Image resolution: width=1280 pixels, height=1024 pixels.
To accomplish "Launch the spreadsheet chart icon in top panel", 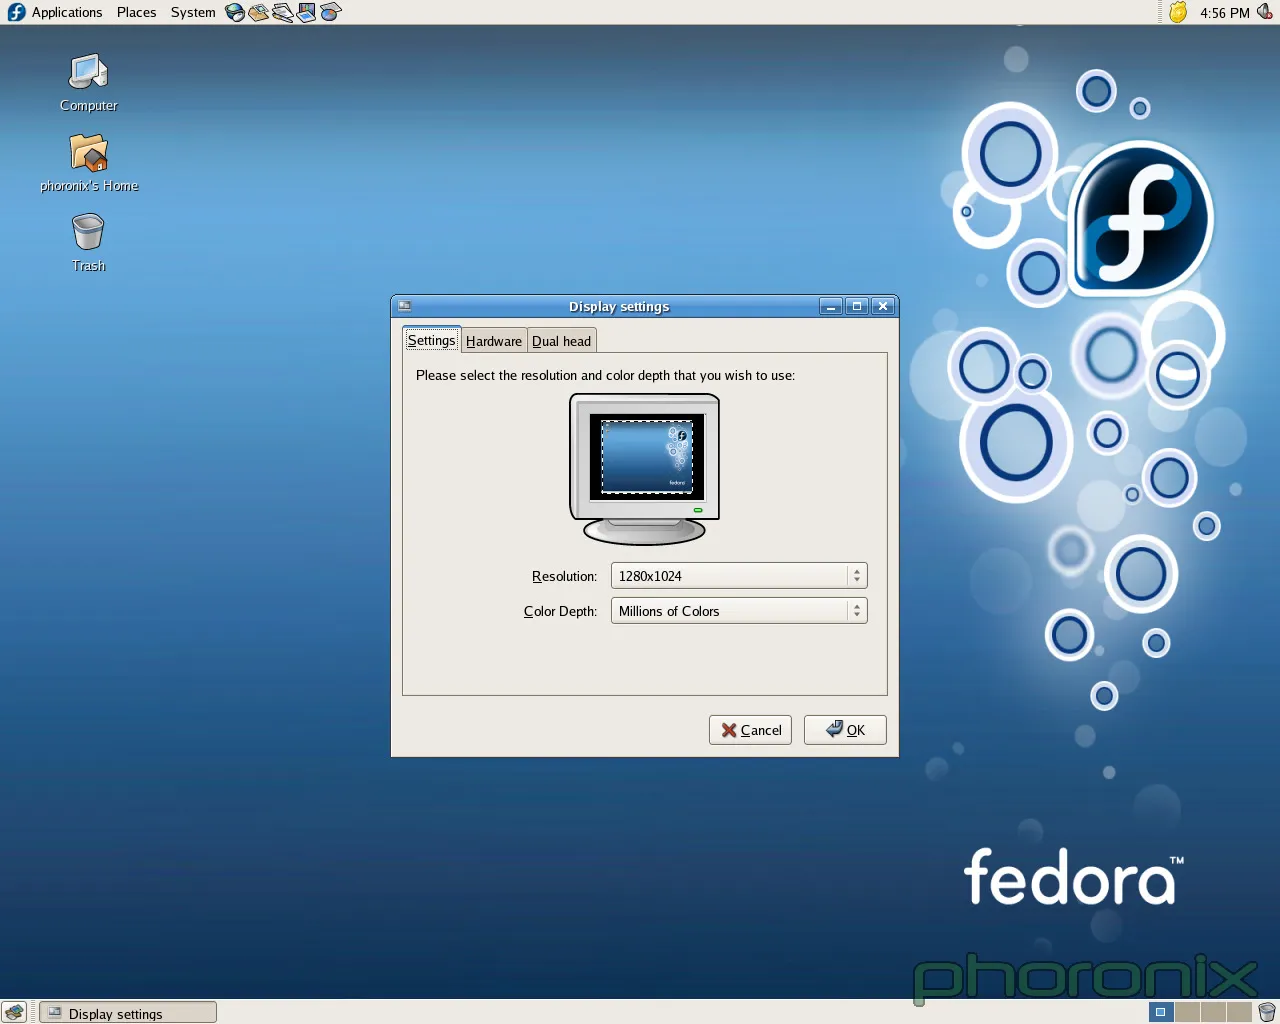I will click(x=330, y=12).
